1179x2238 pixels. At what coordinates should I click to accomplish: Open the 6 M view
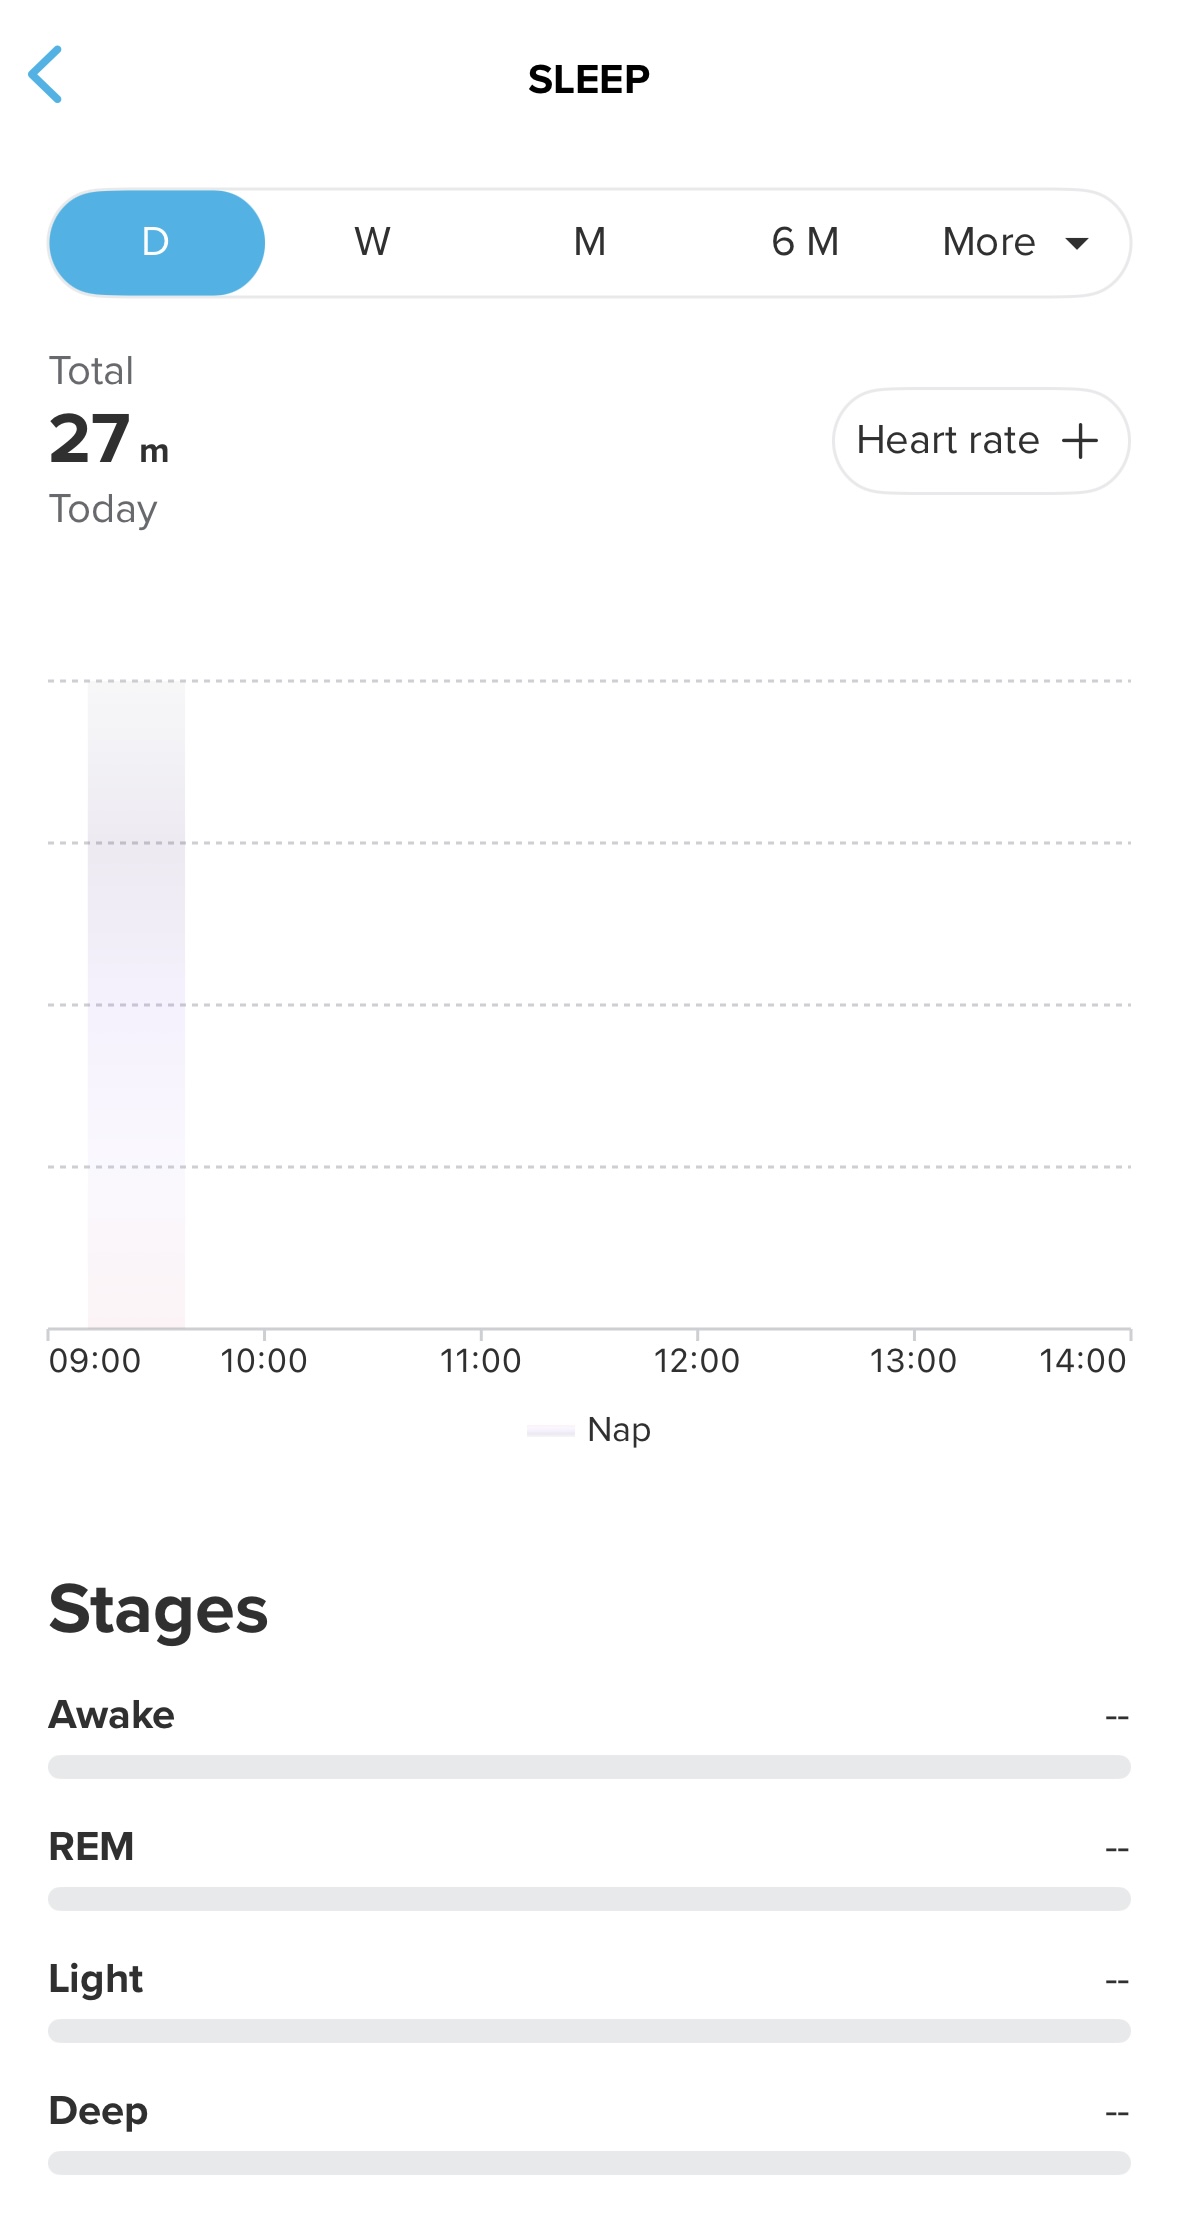point(805,243)
